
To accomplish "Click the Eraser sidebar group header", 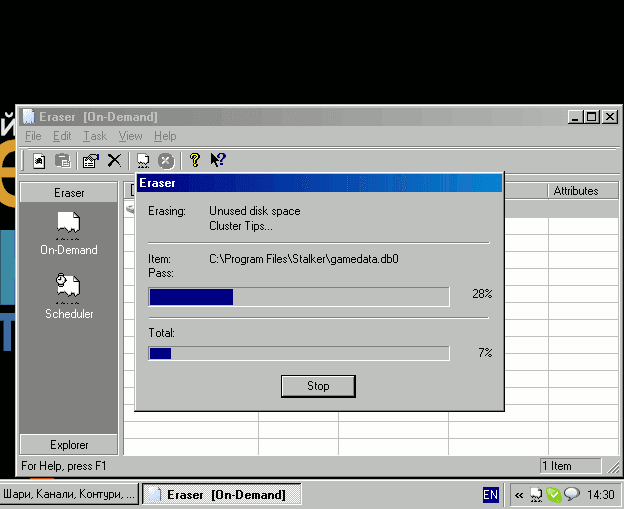I will pyautogui.click(x=69, y=193).
